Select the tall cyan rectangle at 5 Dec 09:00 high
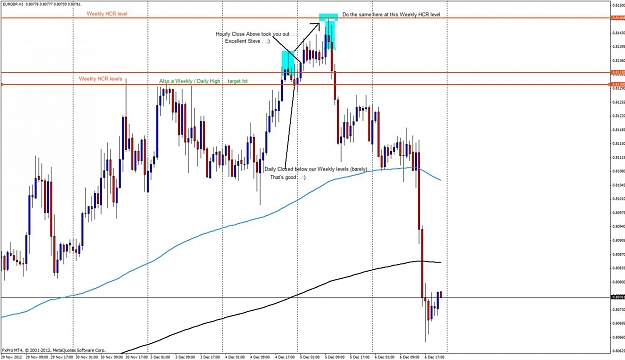The image size is (625, 360). pyautogui.click(x=330, y=35)
